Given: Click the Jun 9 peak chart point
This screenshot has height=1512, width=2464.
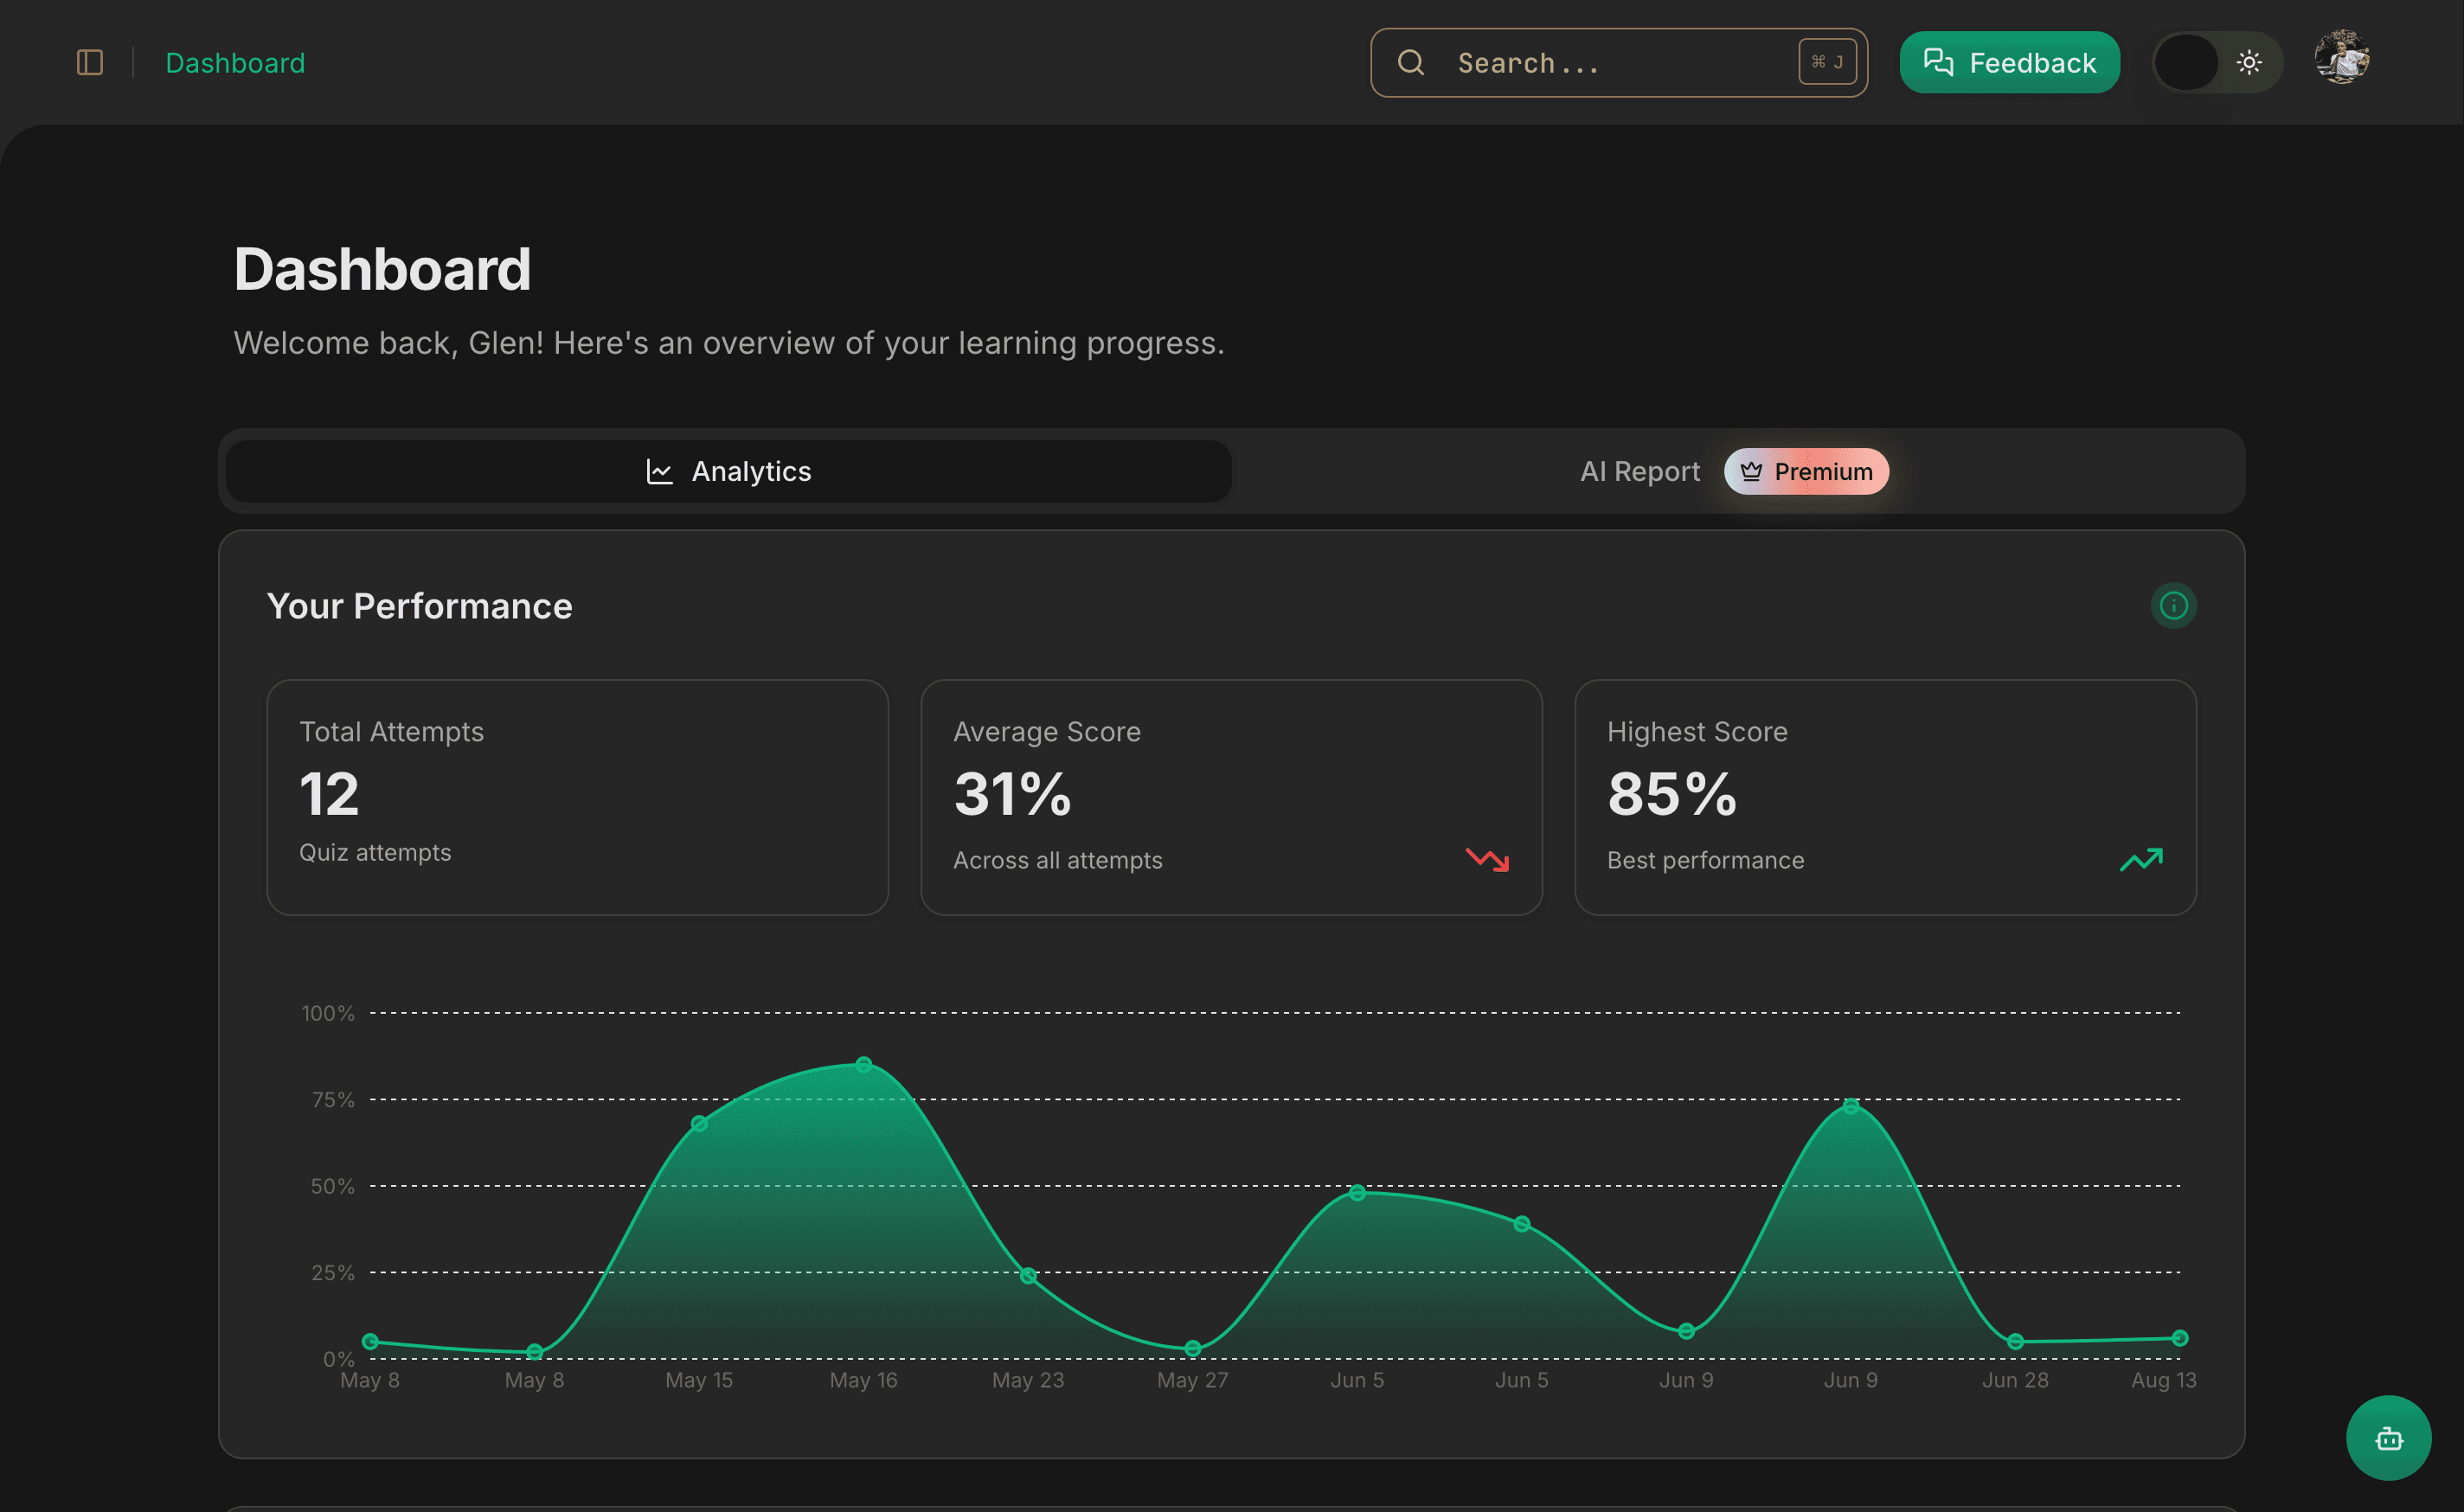Looking at the screenshot, I should click(x=1851, y=1106).
